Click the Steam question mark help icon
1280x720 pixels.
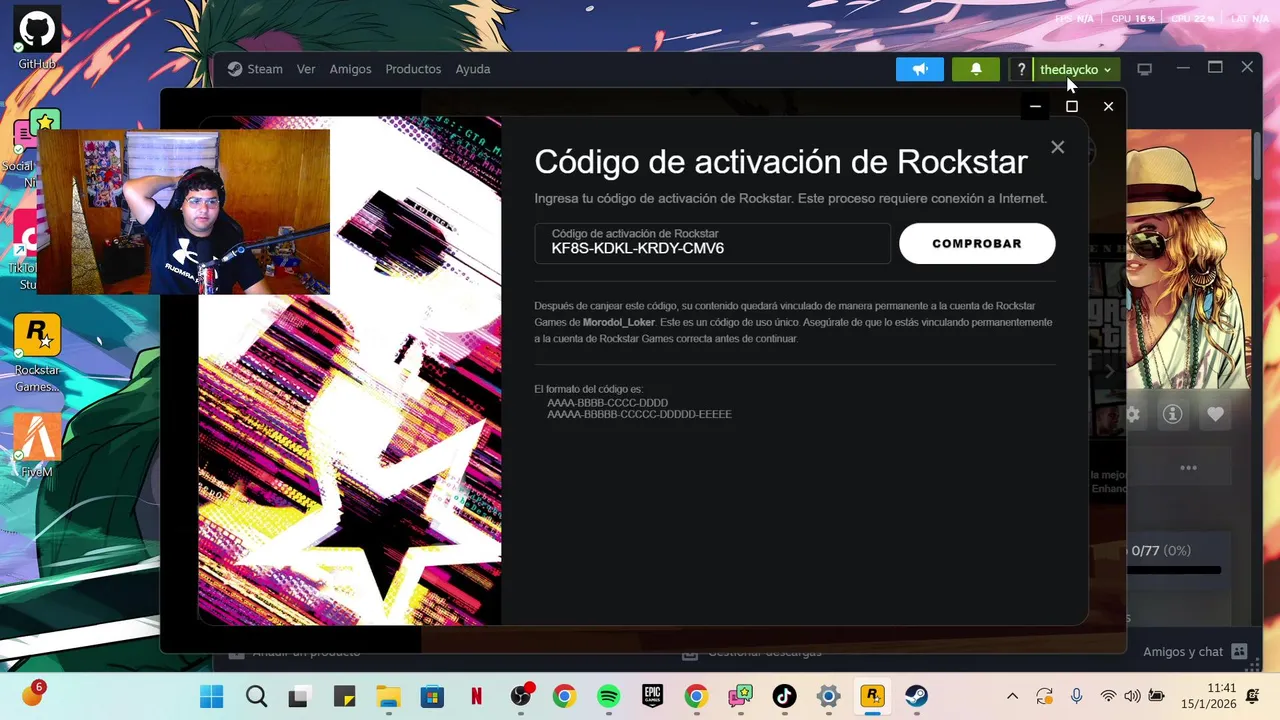pyautogui.click(x=1021, y=69)
